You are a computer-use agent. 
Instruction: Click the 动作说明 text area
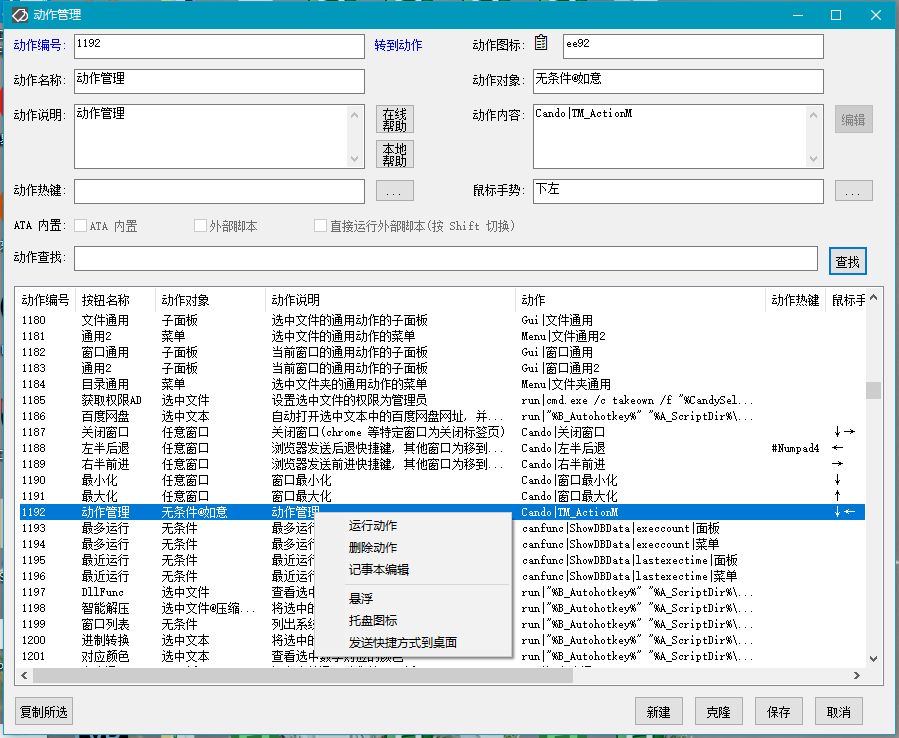(x=212, y=136)
